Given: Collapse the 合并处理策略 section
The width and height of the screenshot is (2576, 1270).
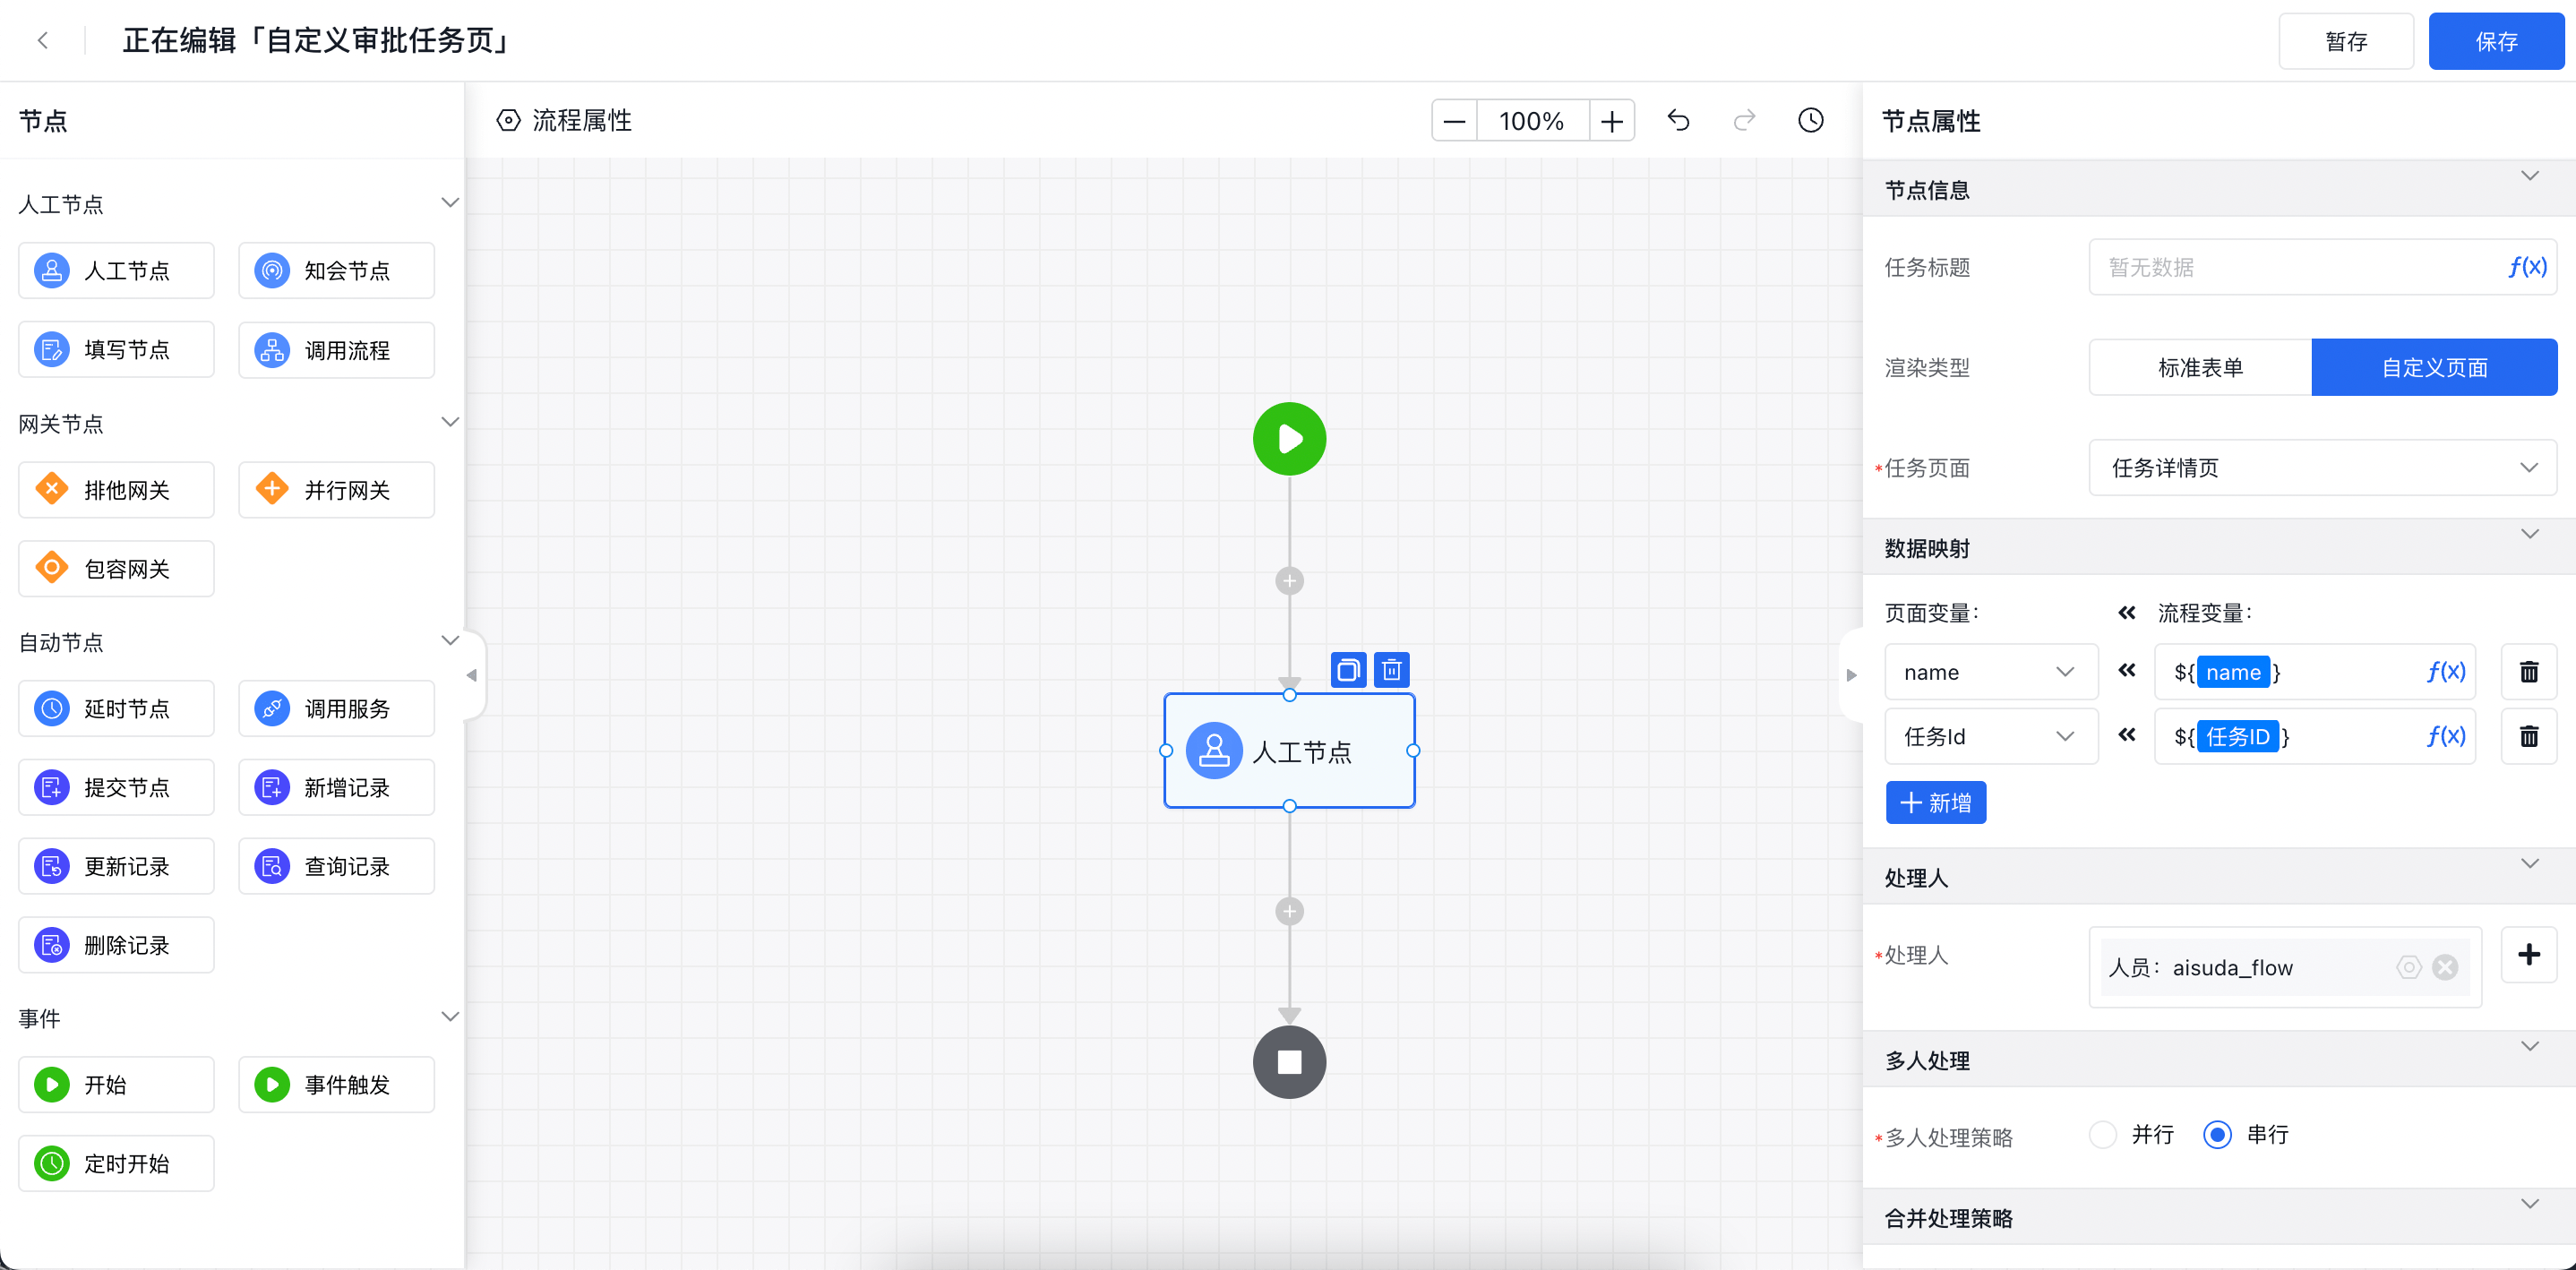Looking at the screenshot, I should [2529, 1204].
